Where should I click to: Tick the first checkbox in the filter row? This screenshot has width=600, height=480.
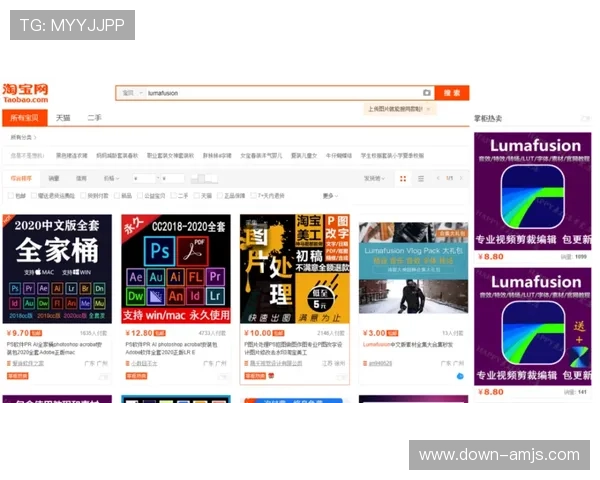coord(10,196)
